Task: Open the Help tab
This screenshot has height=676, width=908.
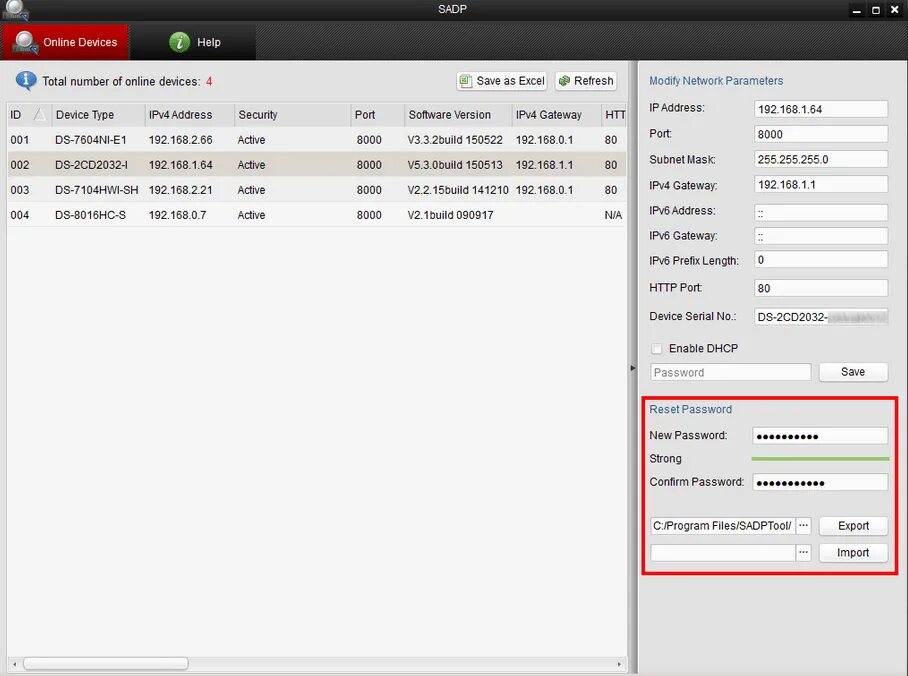Action: pyautogui.click(x=193, y=42)
